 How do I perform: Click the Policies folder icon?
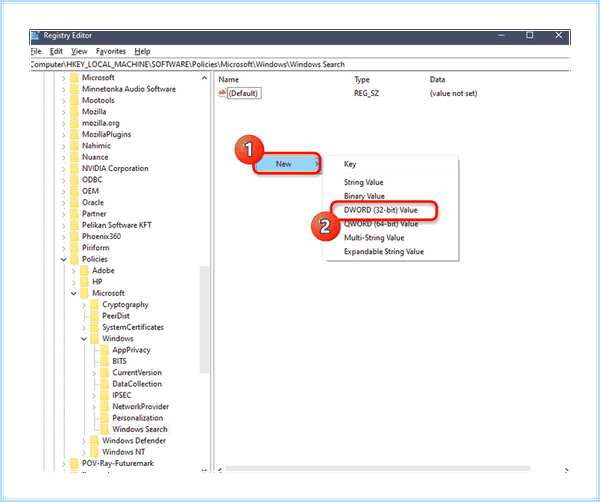(x=74, y=259)
